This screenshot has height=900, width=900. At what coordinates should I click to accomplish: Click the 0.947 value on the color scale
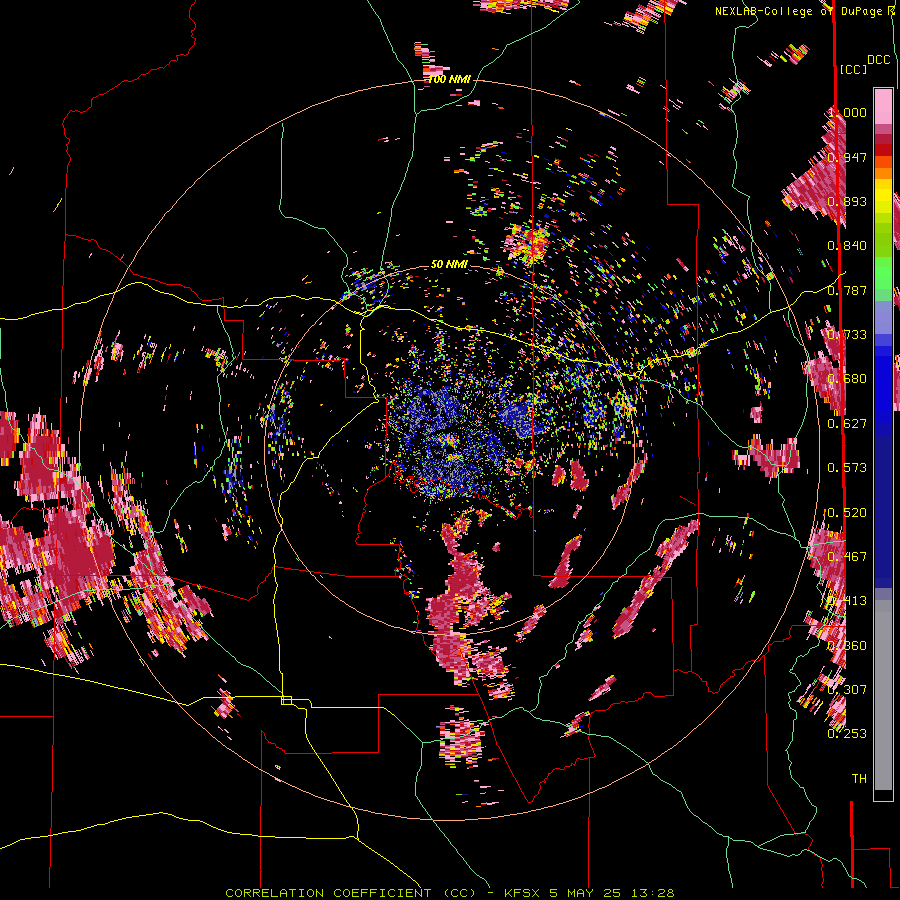(847, 157)
